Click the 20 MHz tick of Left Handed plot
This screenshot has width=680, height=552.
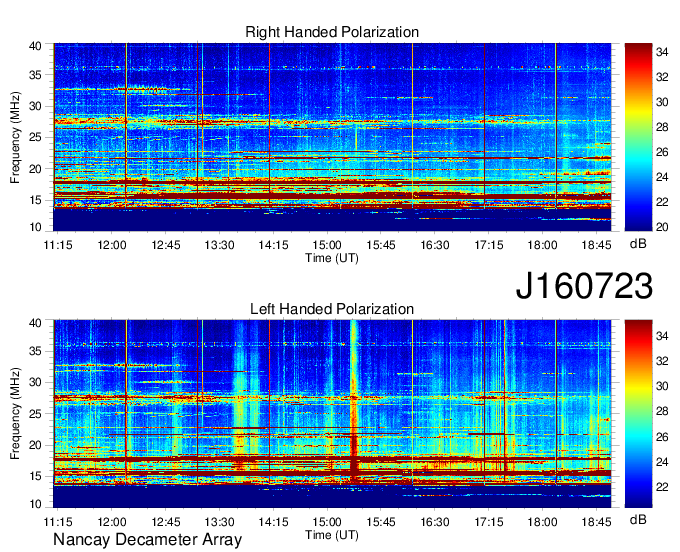point(36,445)
